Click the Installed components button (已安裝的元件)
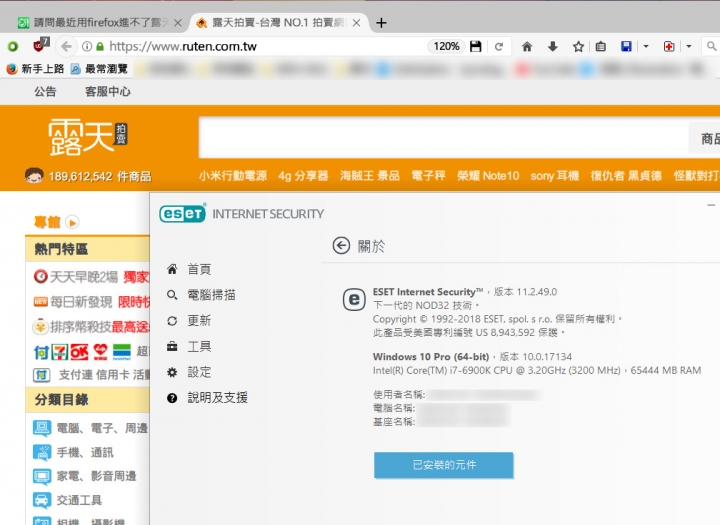The width and height of the screenshot is (720, 525). (x=444, y=465)
